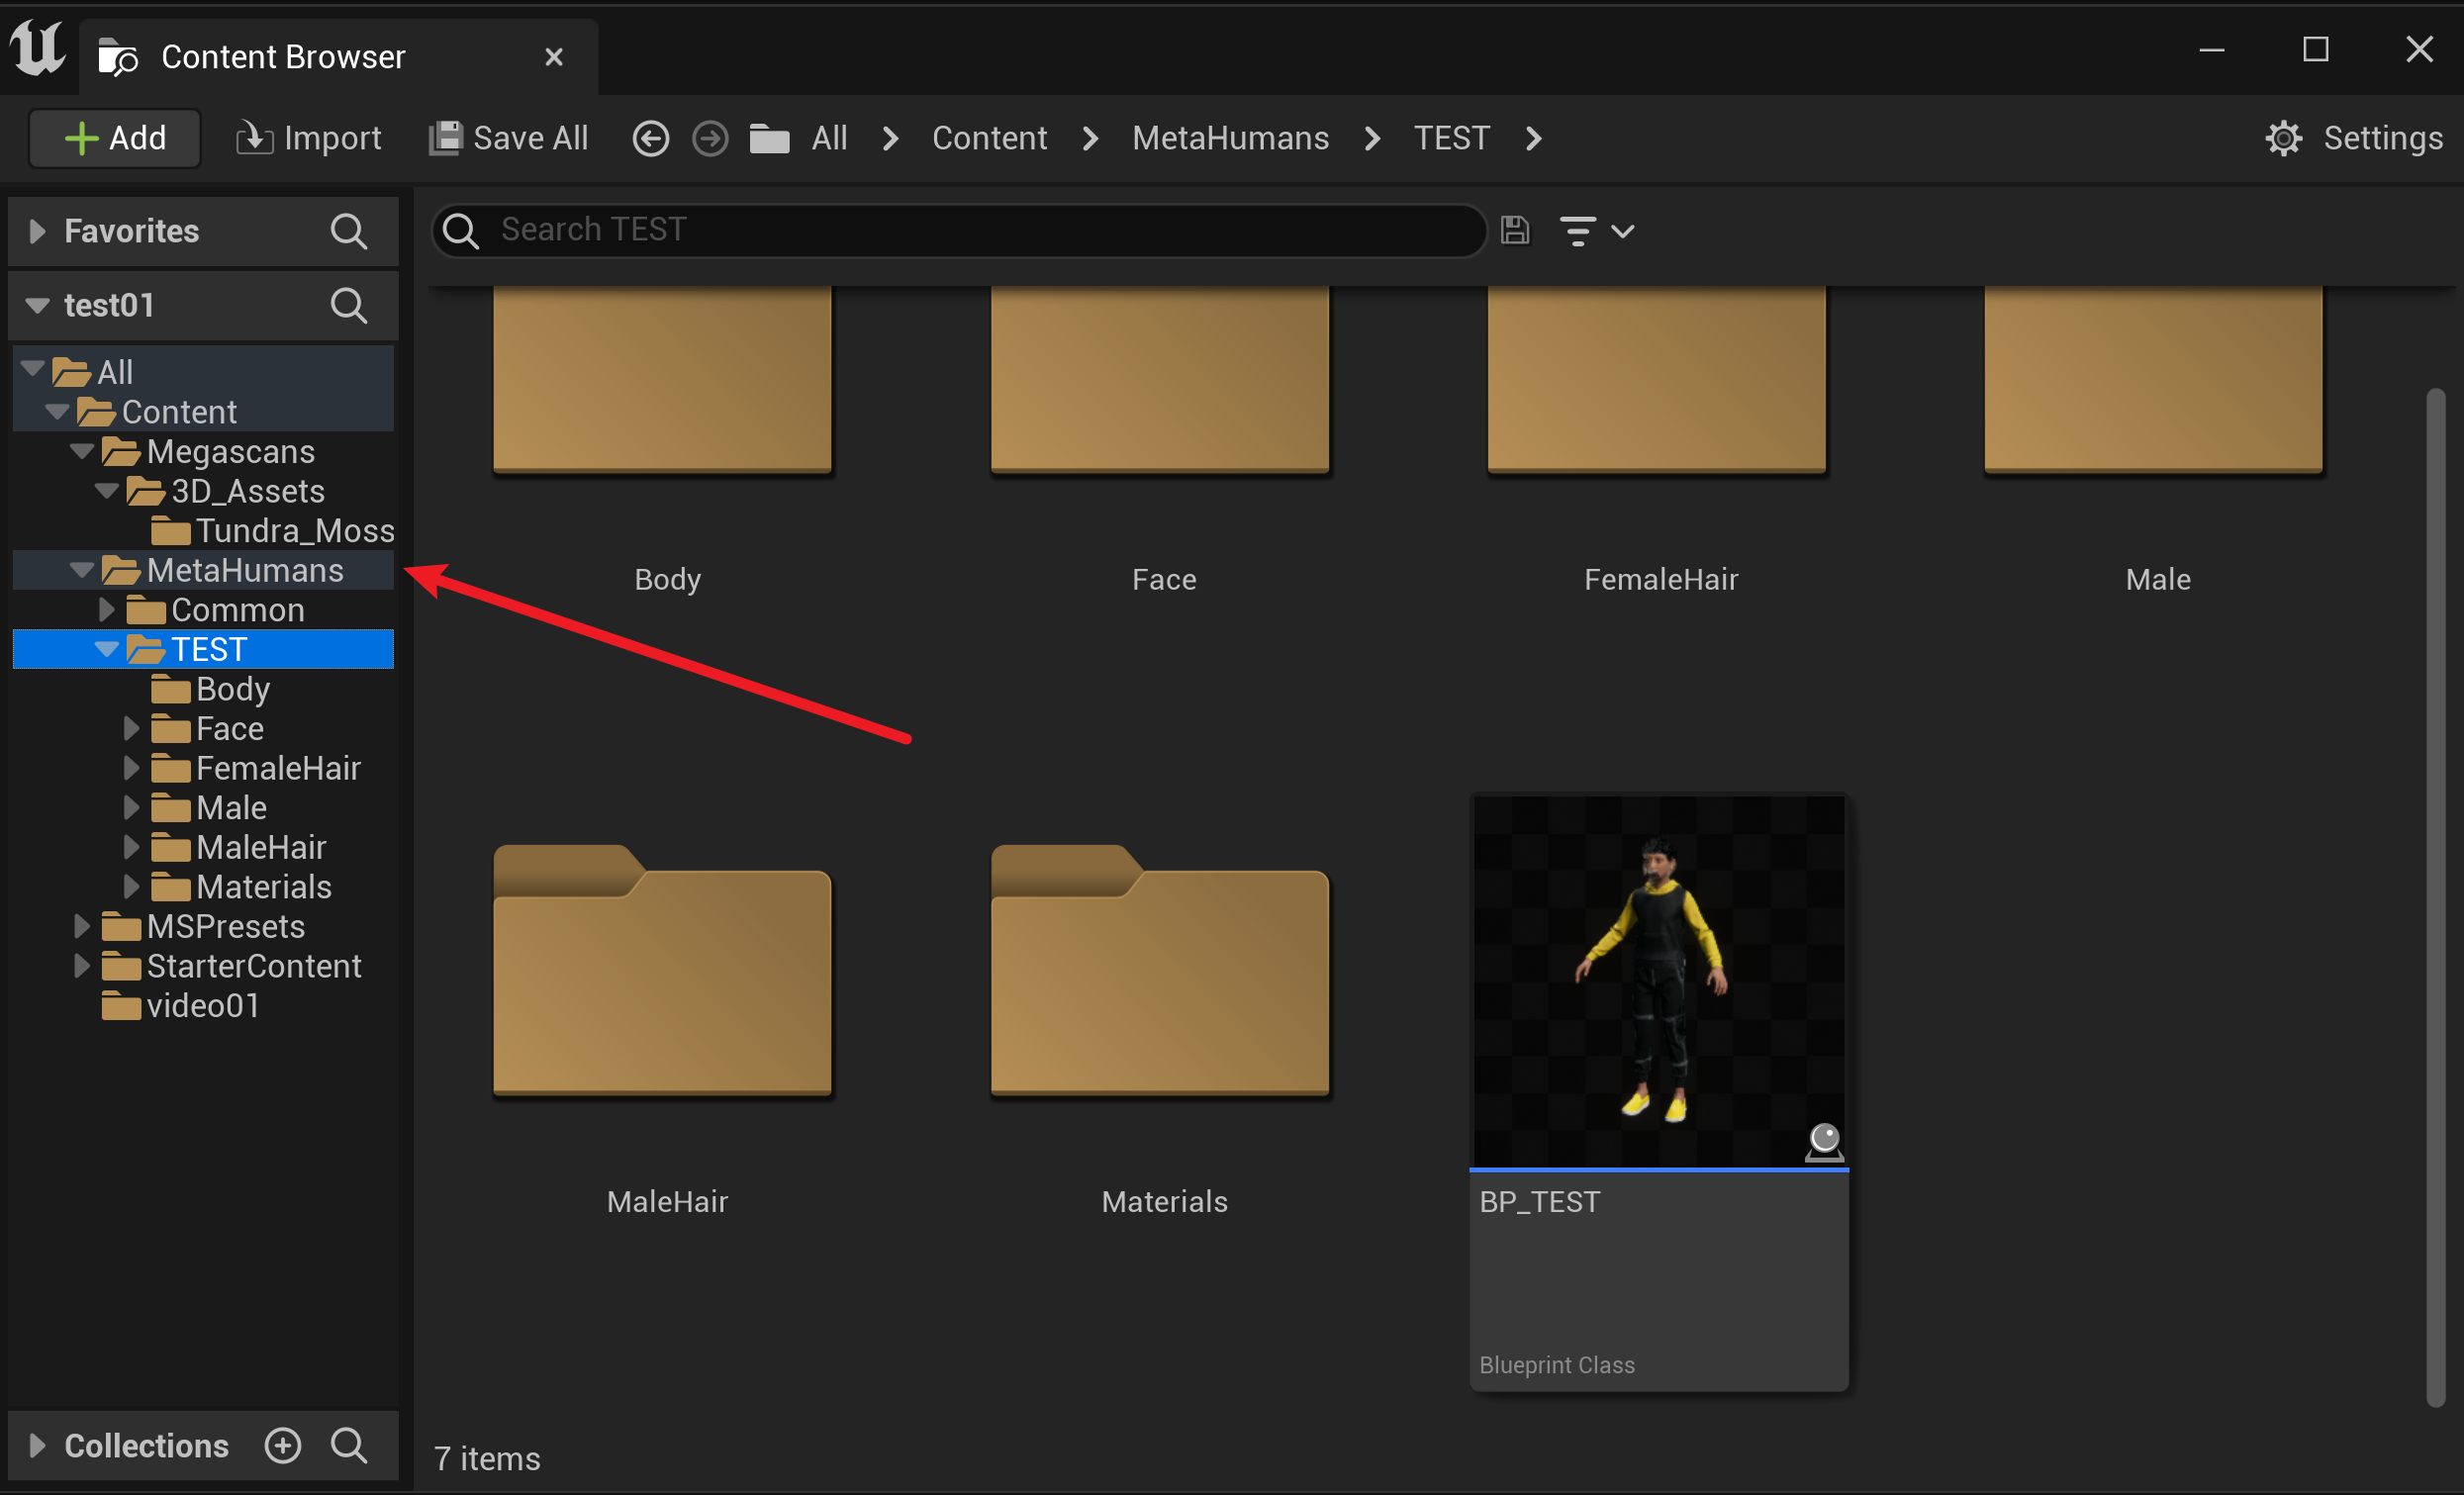Click the Add button

click(115, 138)
